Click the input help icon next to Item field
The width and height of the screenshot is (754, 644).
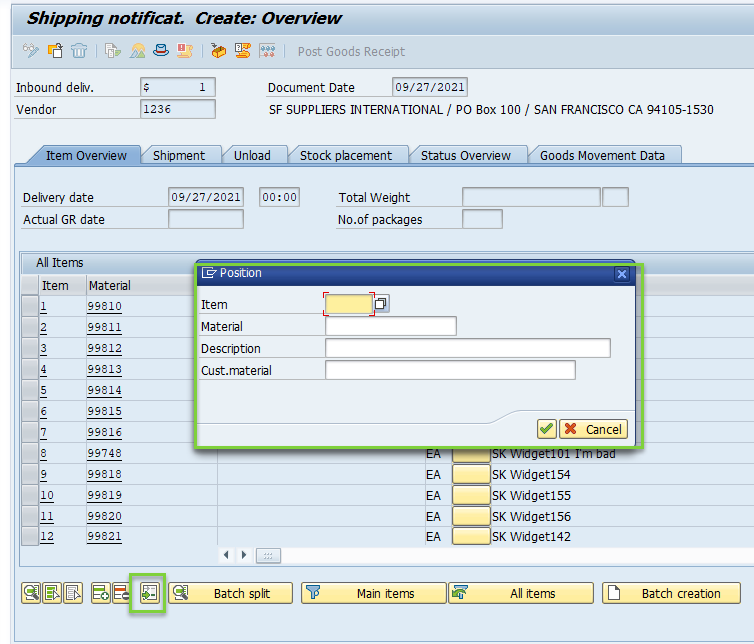tap(381, 303)
